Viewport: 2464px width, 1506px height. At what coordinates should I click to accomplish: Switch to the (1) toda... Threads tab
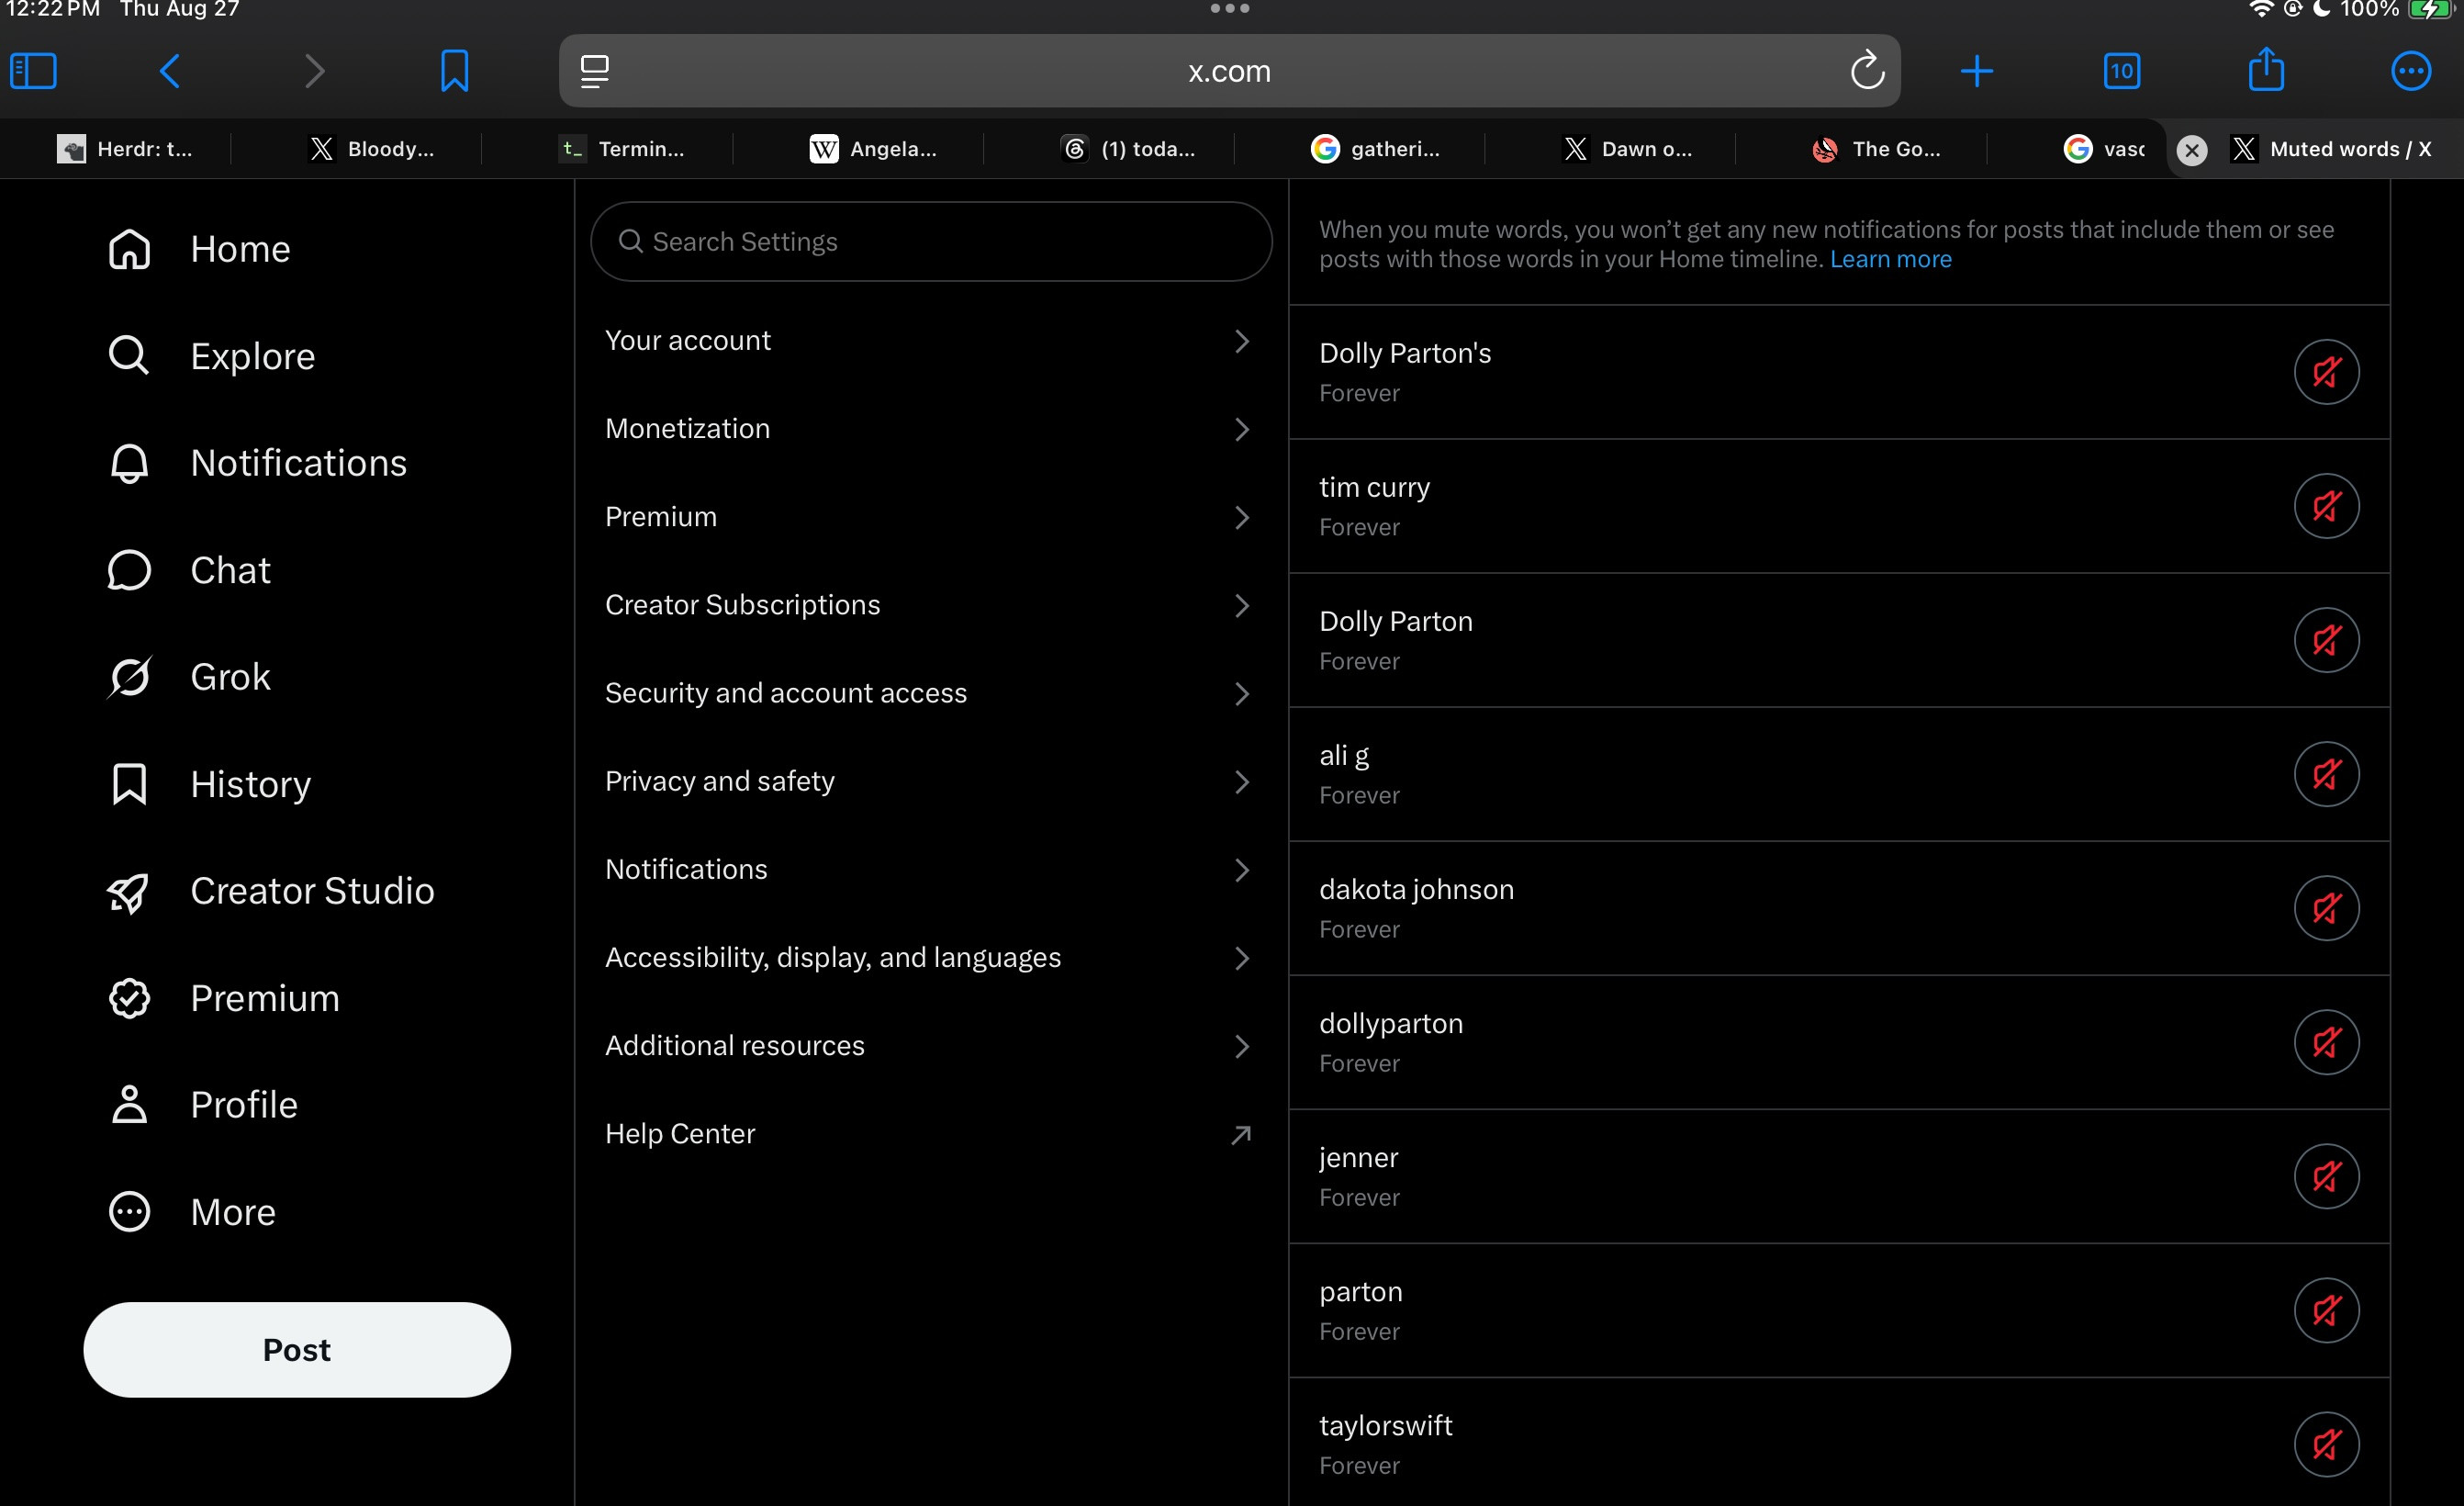coord(1127,149)
